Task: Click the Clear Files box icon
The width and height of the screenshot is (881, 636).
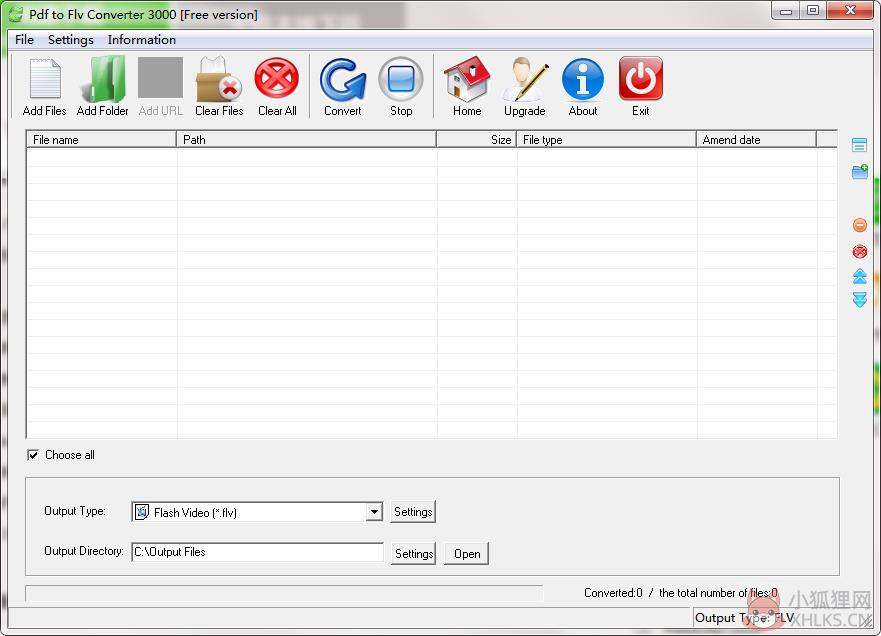Action: (x=219, y=79)
